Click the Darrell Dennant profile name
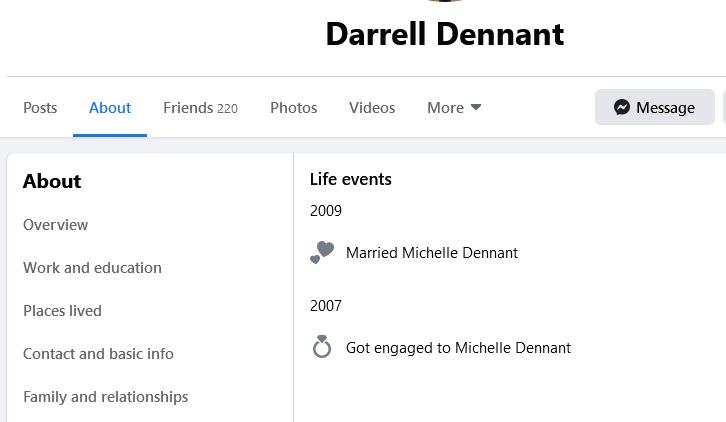Viewport: 726px width, 422px height. (x=444, y=34)
